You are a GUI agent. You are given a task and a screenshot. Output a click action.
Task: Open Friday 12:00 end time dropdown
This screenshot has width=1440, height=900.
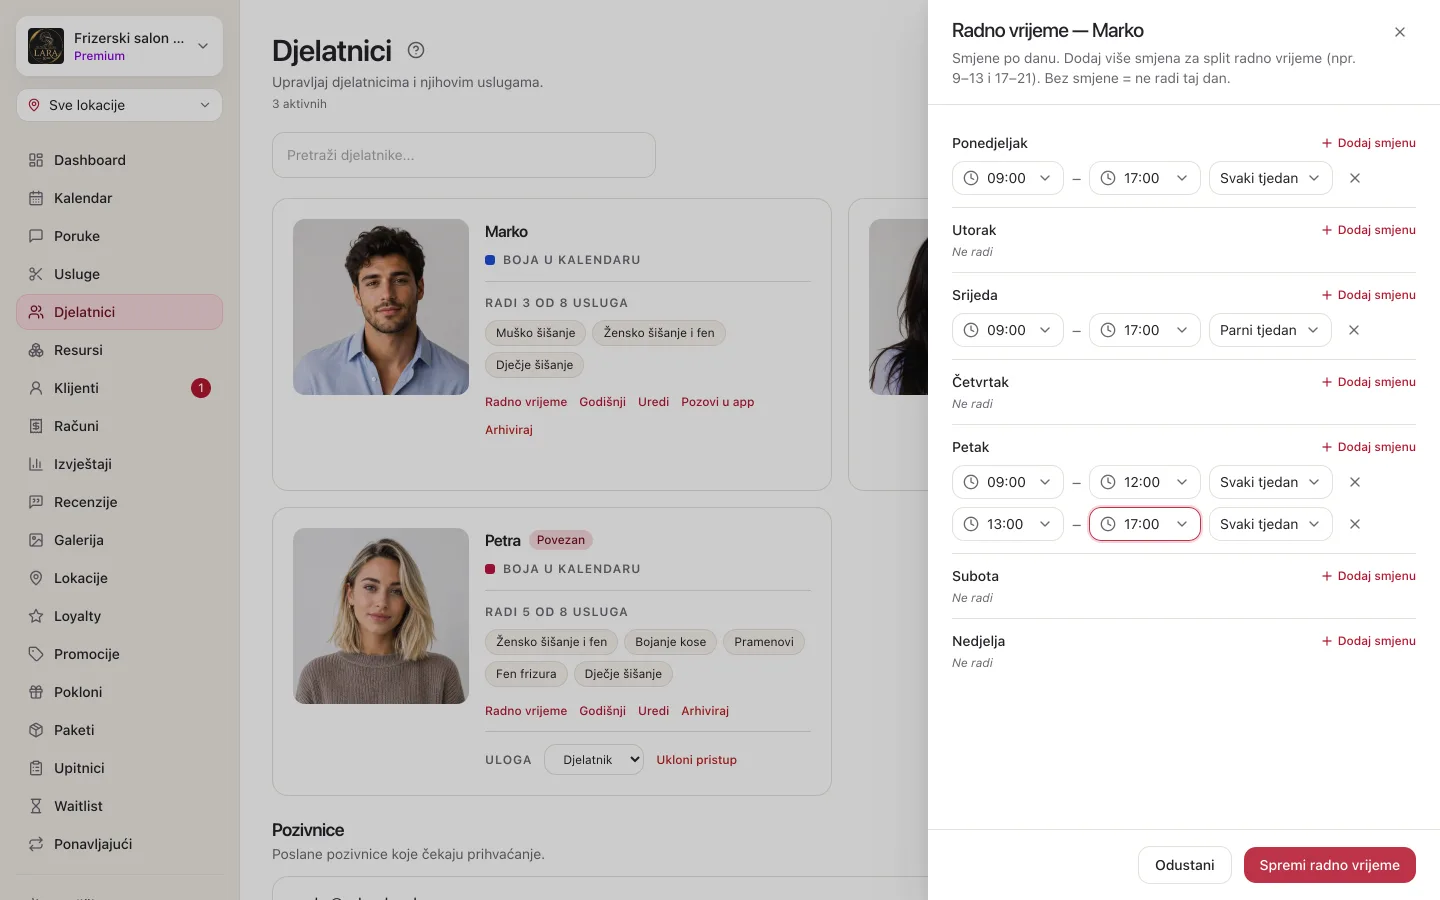coord(1145,482)
